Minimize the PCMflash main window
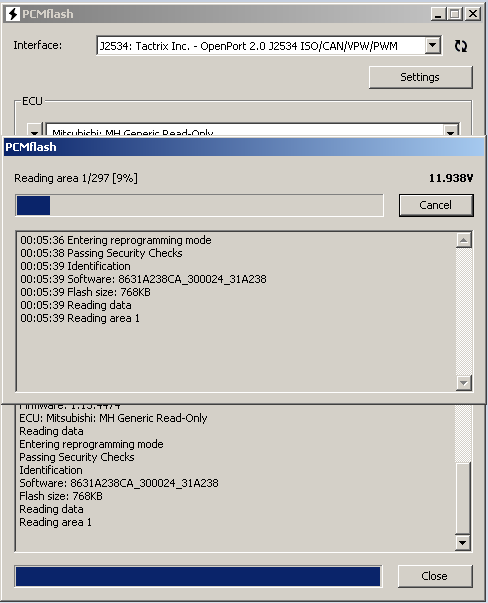Viewport: 488px width, 603px height. pos(438,14)
